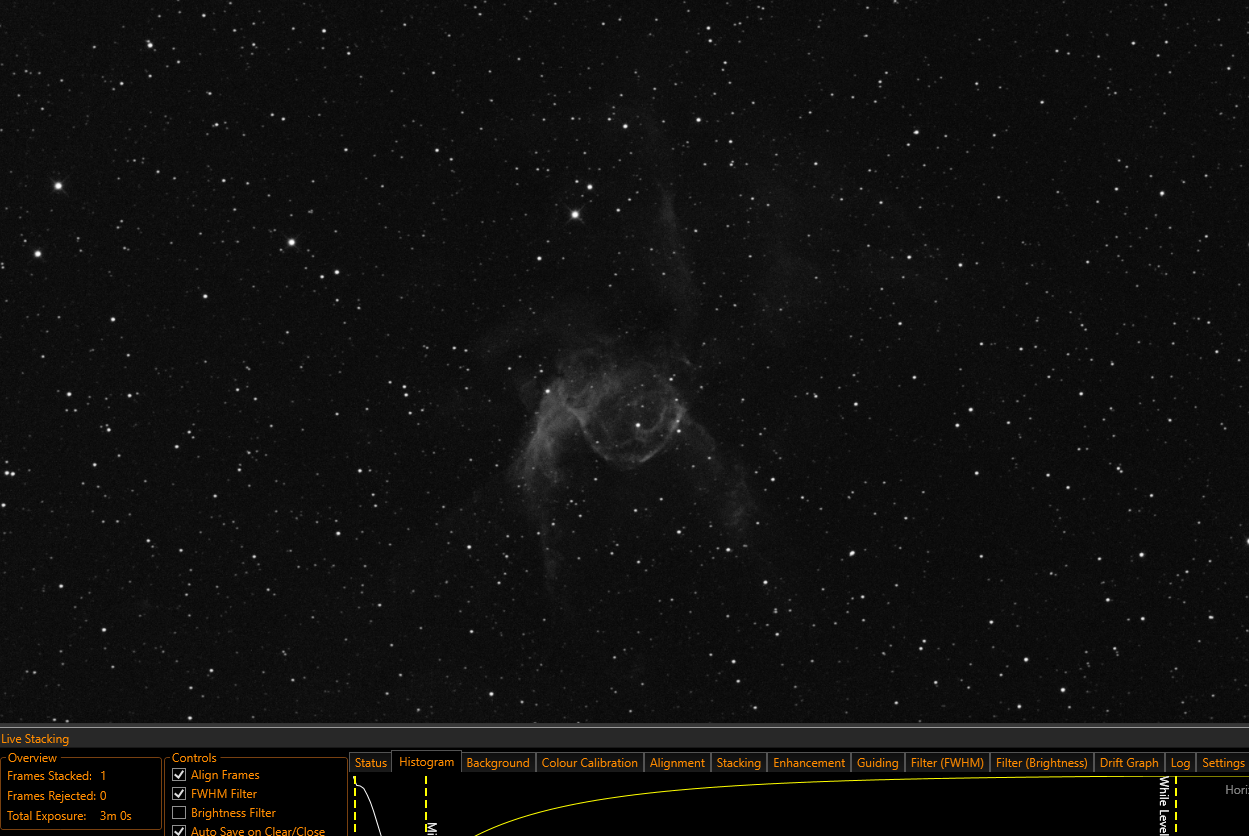Toggle Auto Save on Clear/Close
The width and height of the screenshot is (1249, 836).
tap(180, 831)
